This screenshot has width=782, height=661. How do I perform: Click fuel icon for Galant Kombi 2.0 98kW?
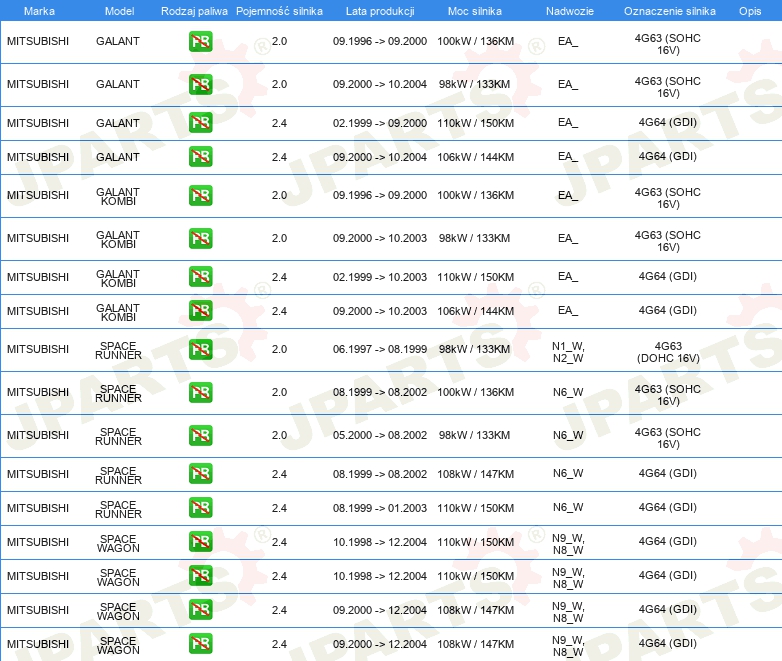(x=200, y=238)
